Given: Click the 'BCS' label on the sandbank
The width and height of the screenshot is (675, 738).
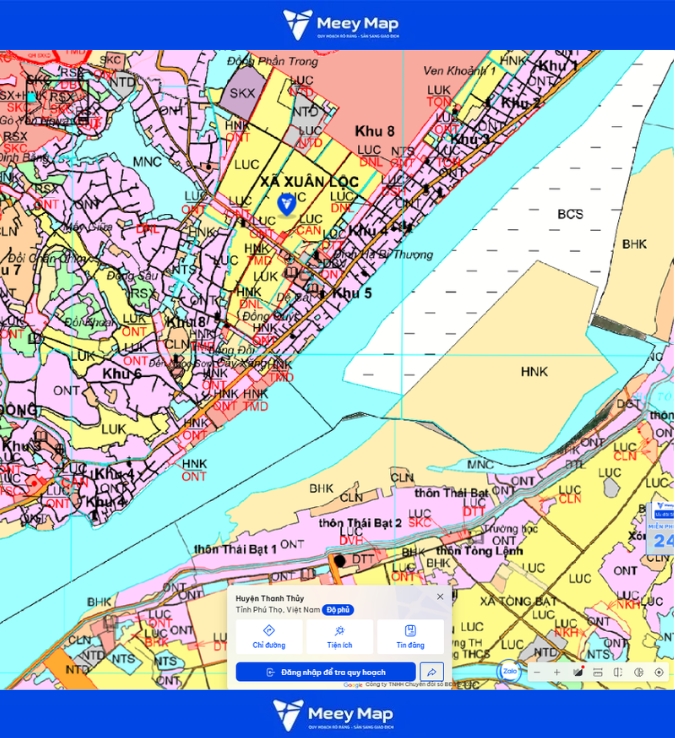Looking at the screenshot, I should point(570,214).
